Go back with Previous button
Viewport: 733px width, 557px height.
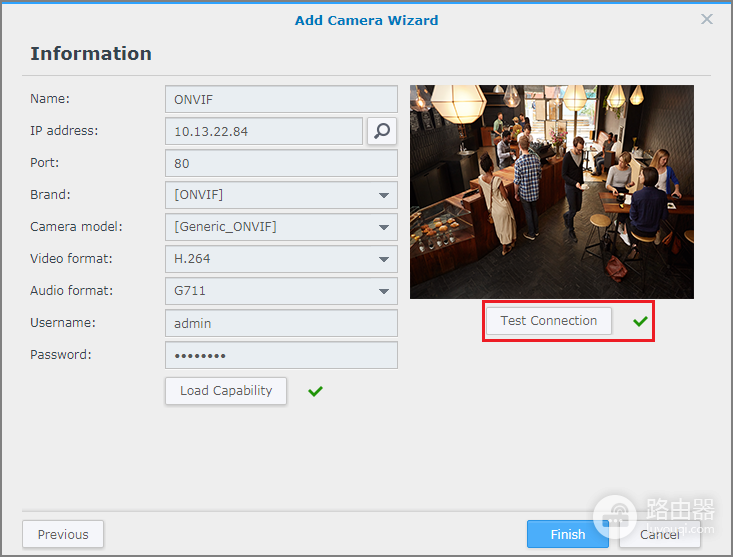(x=63, y=534)
